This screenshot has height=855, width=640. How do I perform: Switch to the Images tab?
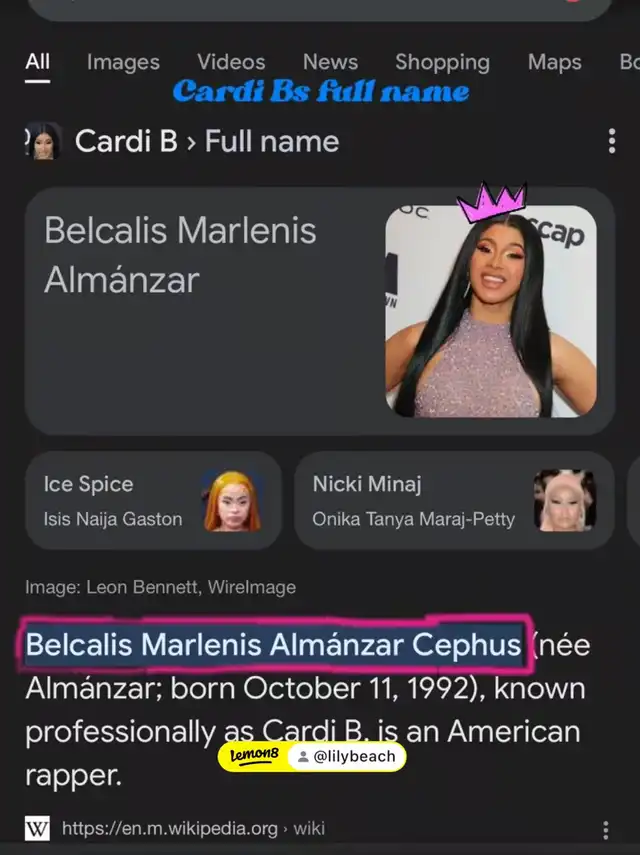(x=123, y=62)
